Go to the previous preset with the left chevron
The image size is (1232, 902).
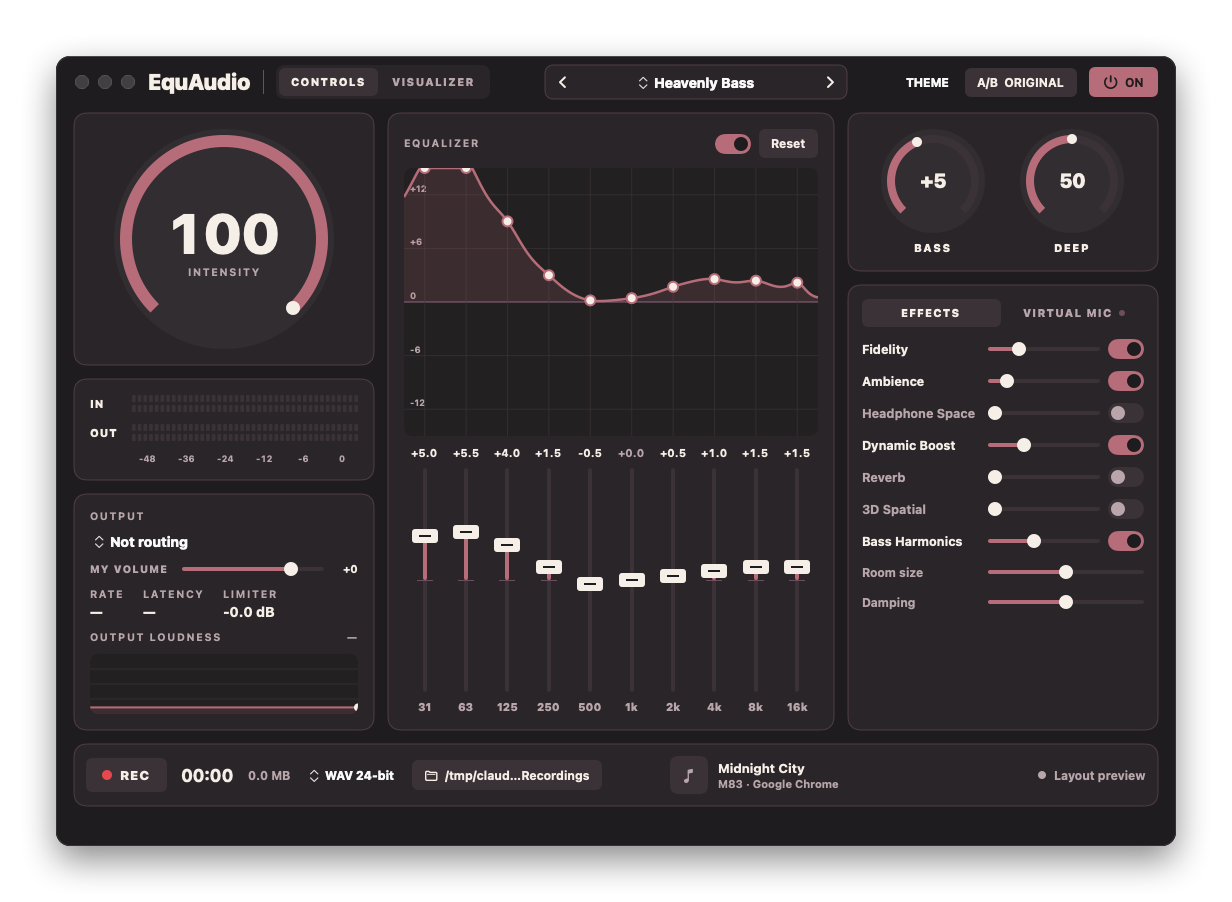point(563,83)
